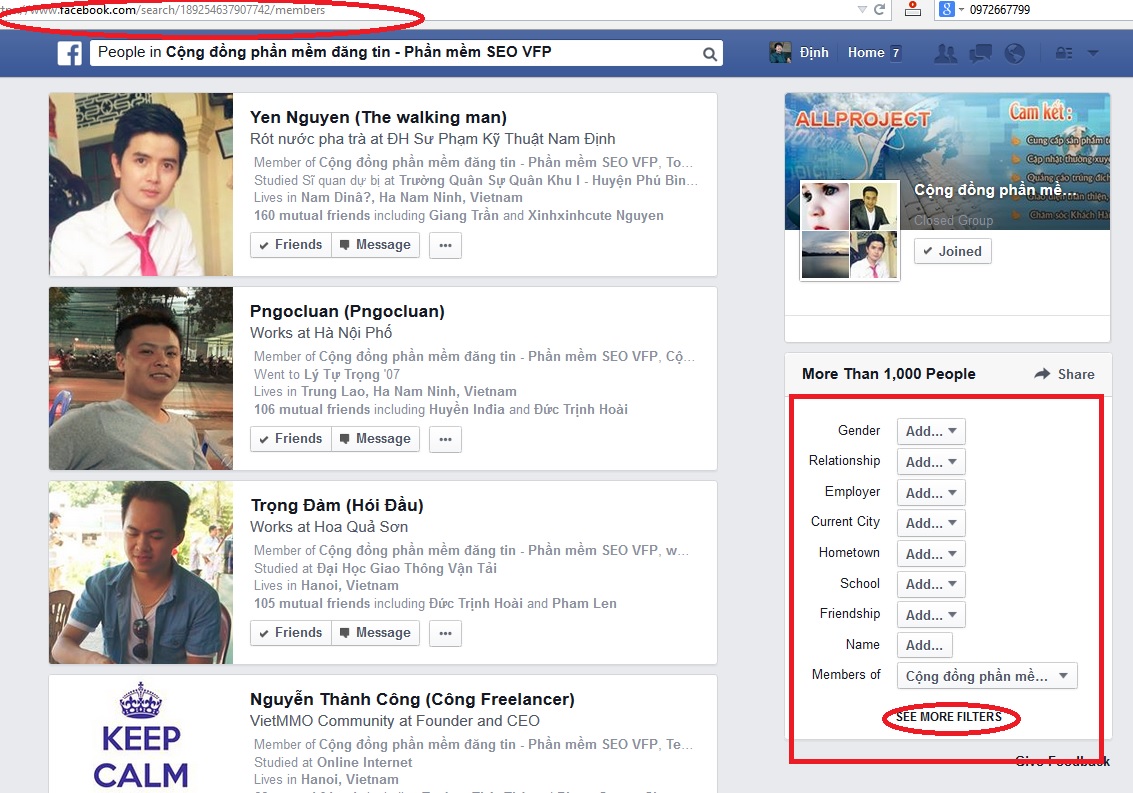Open Định's profile name link in top bar
The height and width of the screenshot is (793, 1133).
814,53
